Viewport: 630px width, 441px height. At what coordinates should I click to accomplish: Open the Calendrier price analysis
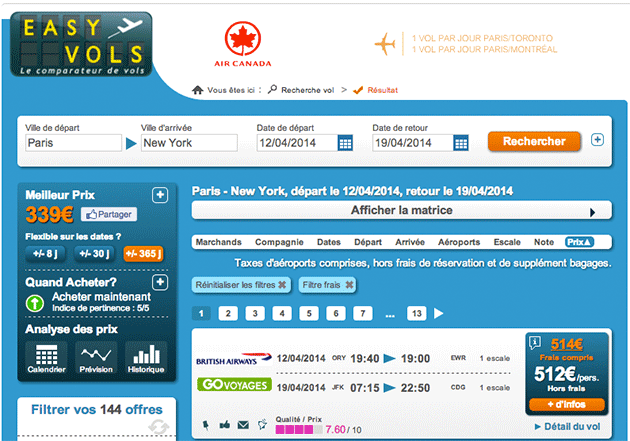point(47,358)
